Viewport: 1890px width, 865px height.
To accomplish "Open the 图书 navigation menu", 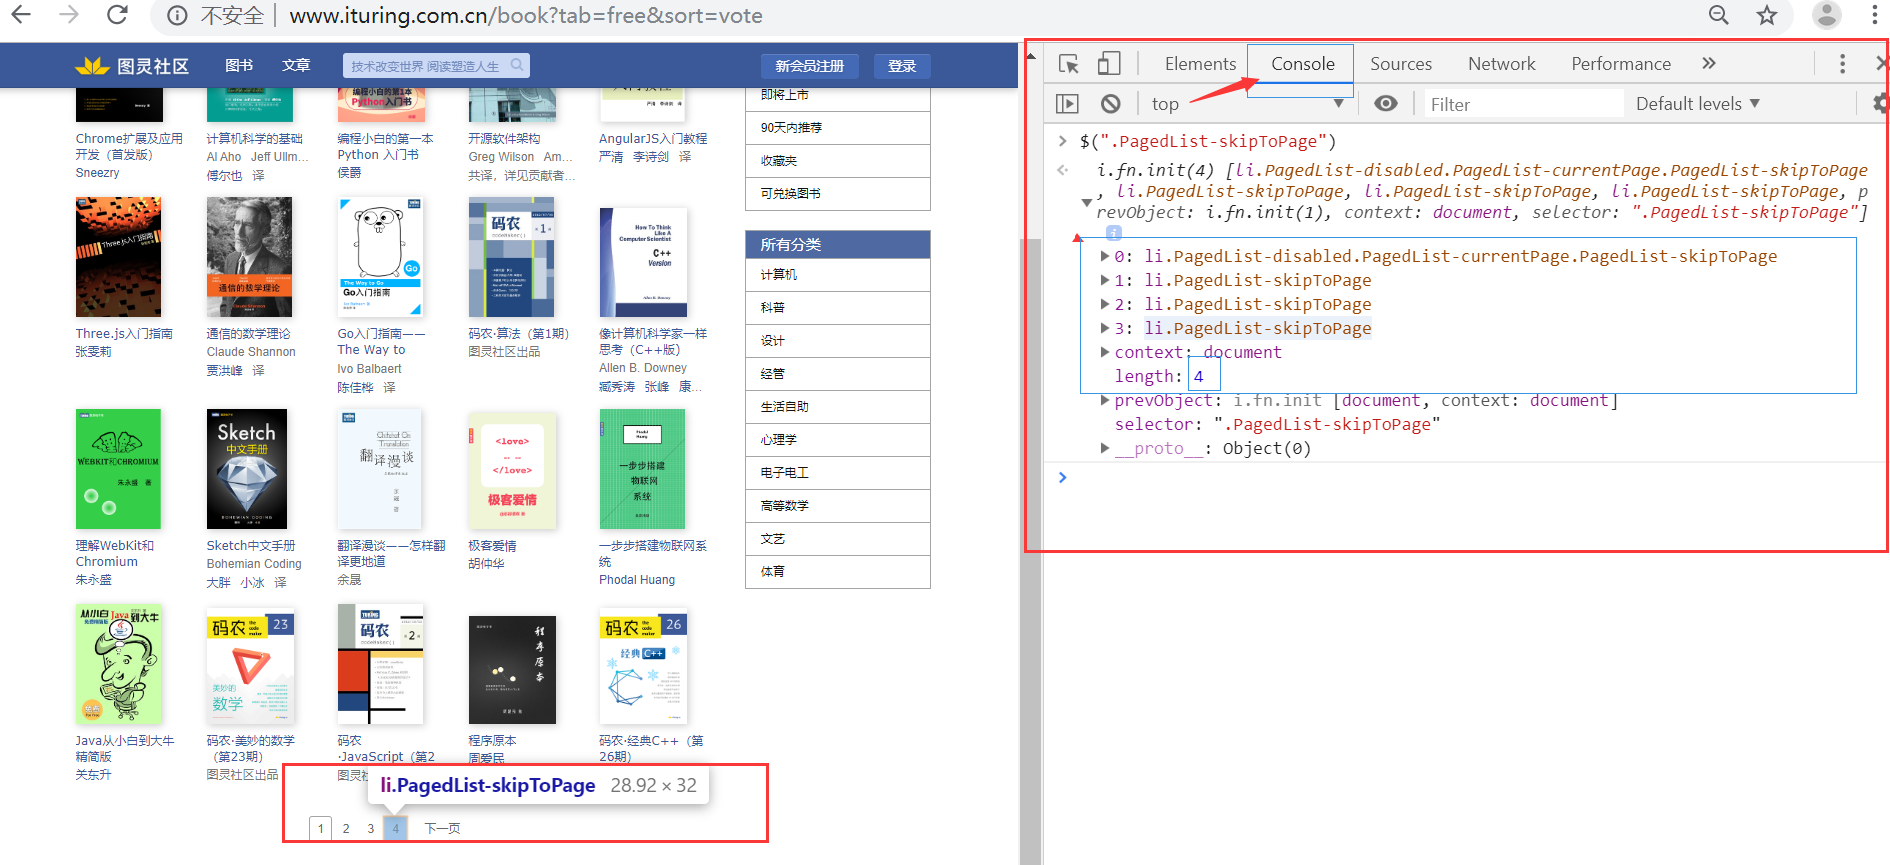I will tap(239, 65).
